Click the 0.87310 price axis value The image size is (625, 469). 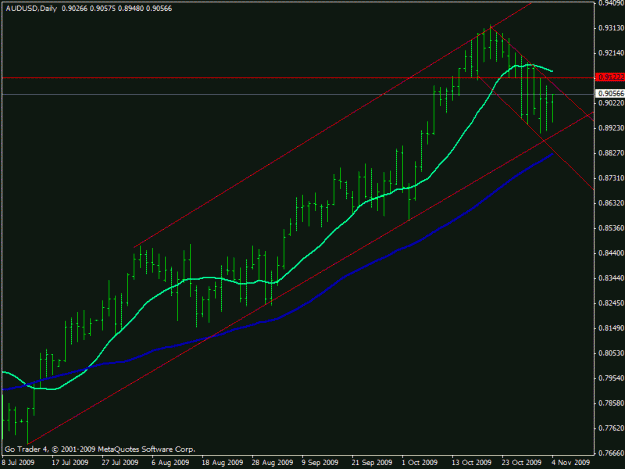(x=611, y=178)
